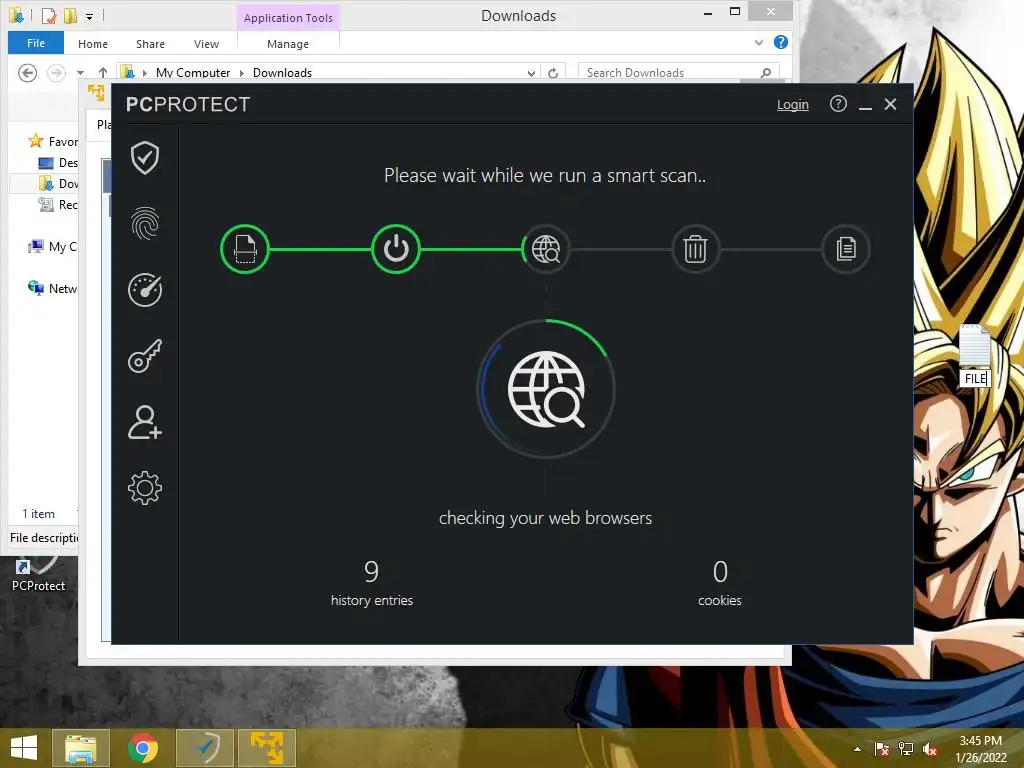
Task: Open the key password vault section
Action: pos(144,356)
